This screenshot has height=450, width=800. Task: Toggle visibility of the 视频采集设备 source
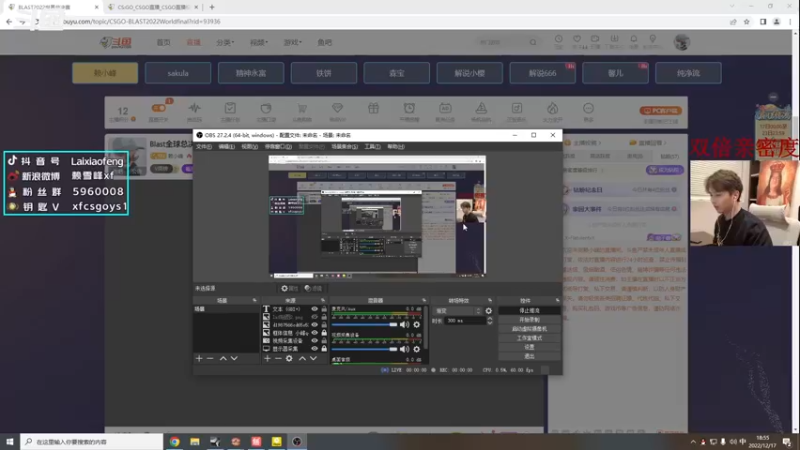[315, 341]
